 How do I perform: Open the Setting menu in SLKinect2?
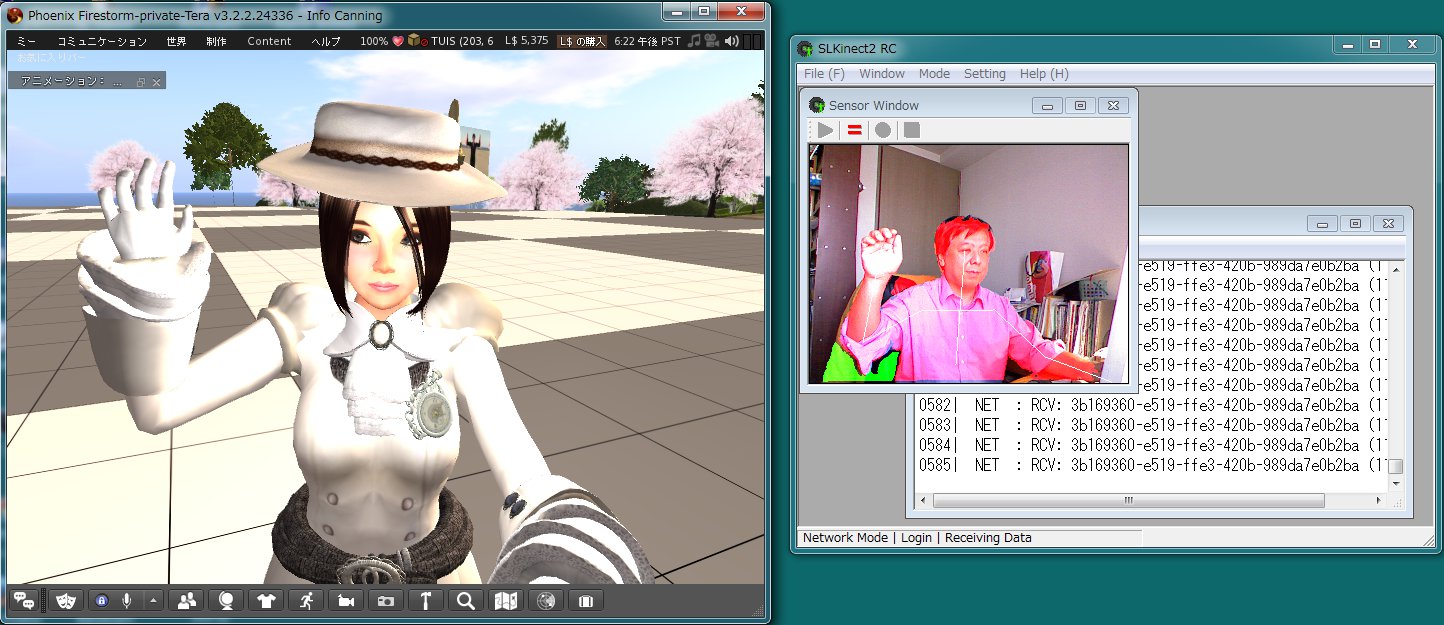[x=984, y=73]
